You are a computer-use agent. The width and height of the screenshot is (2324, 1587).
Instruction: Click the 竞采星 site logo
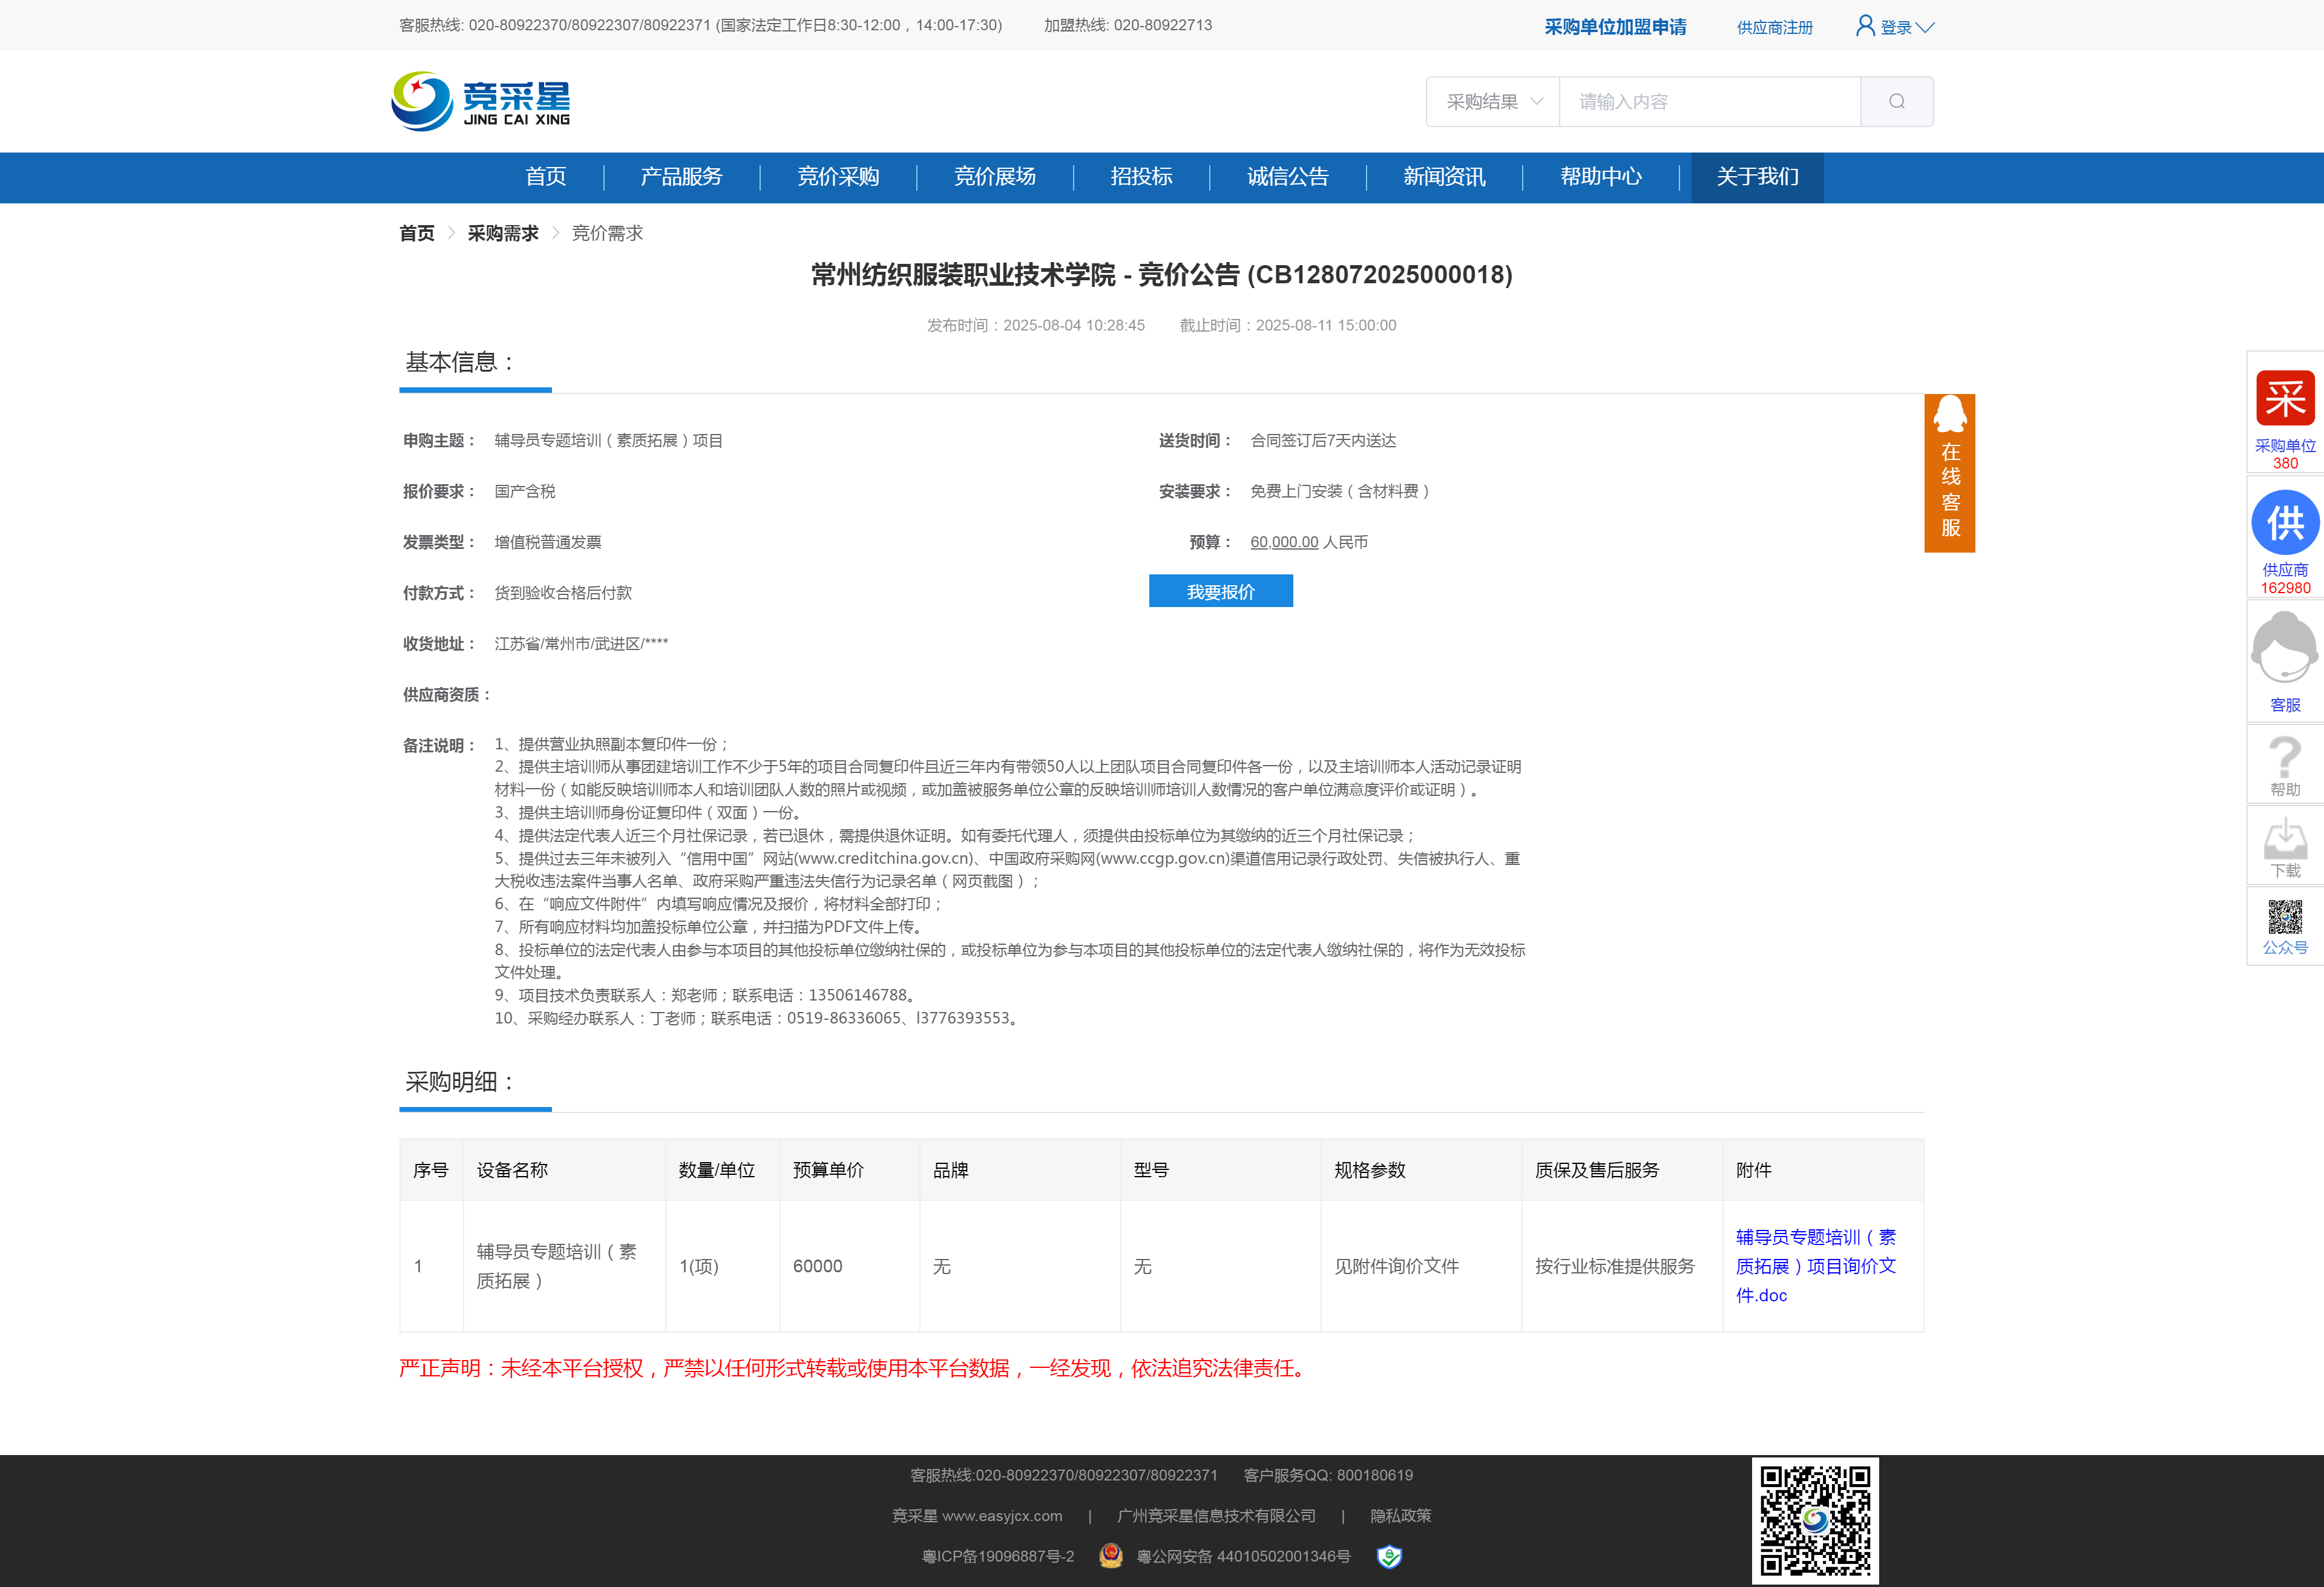(481, 101)
